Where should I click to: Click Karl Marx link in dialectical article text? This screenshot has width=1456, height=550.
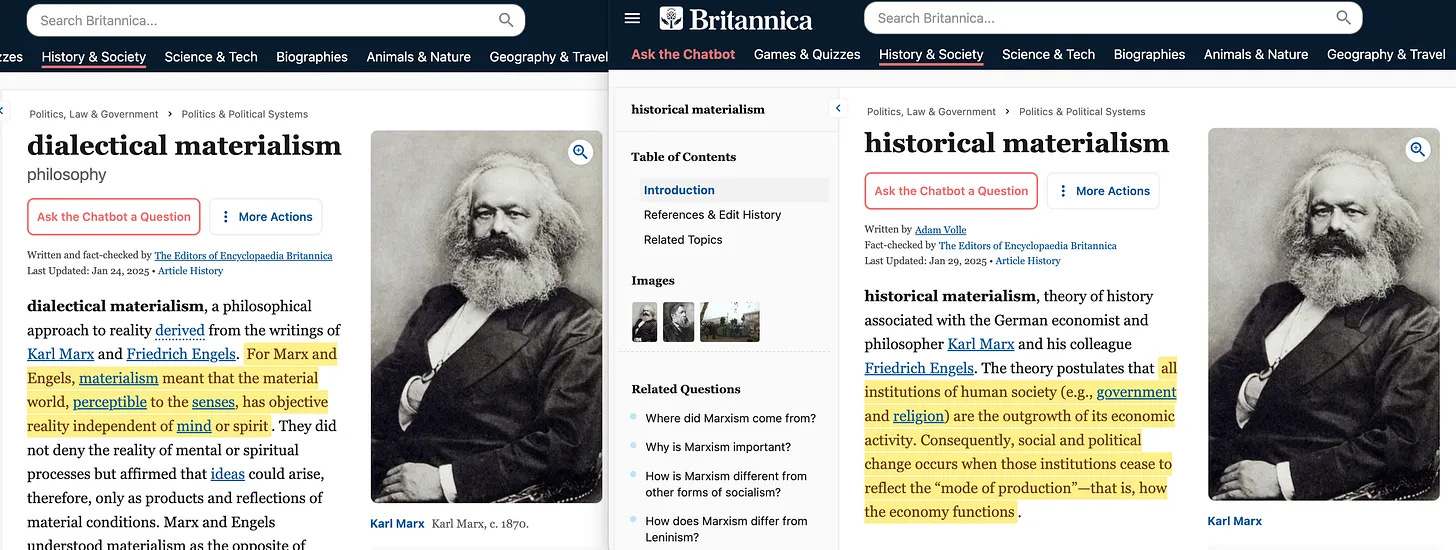pos(61,354)
